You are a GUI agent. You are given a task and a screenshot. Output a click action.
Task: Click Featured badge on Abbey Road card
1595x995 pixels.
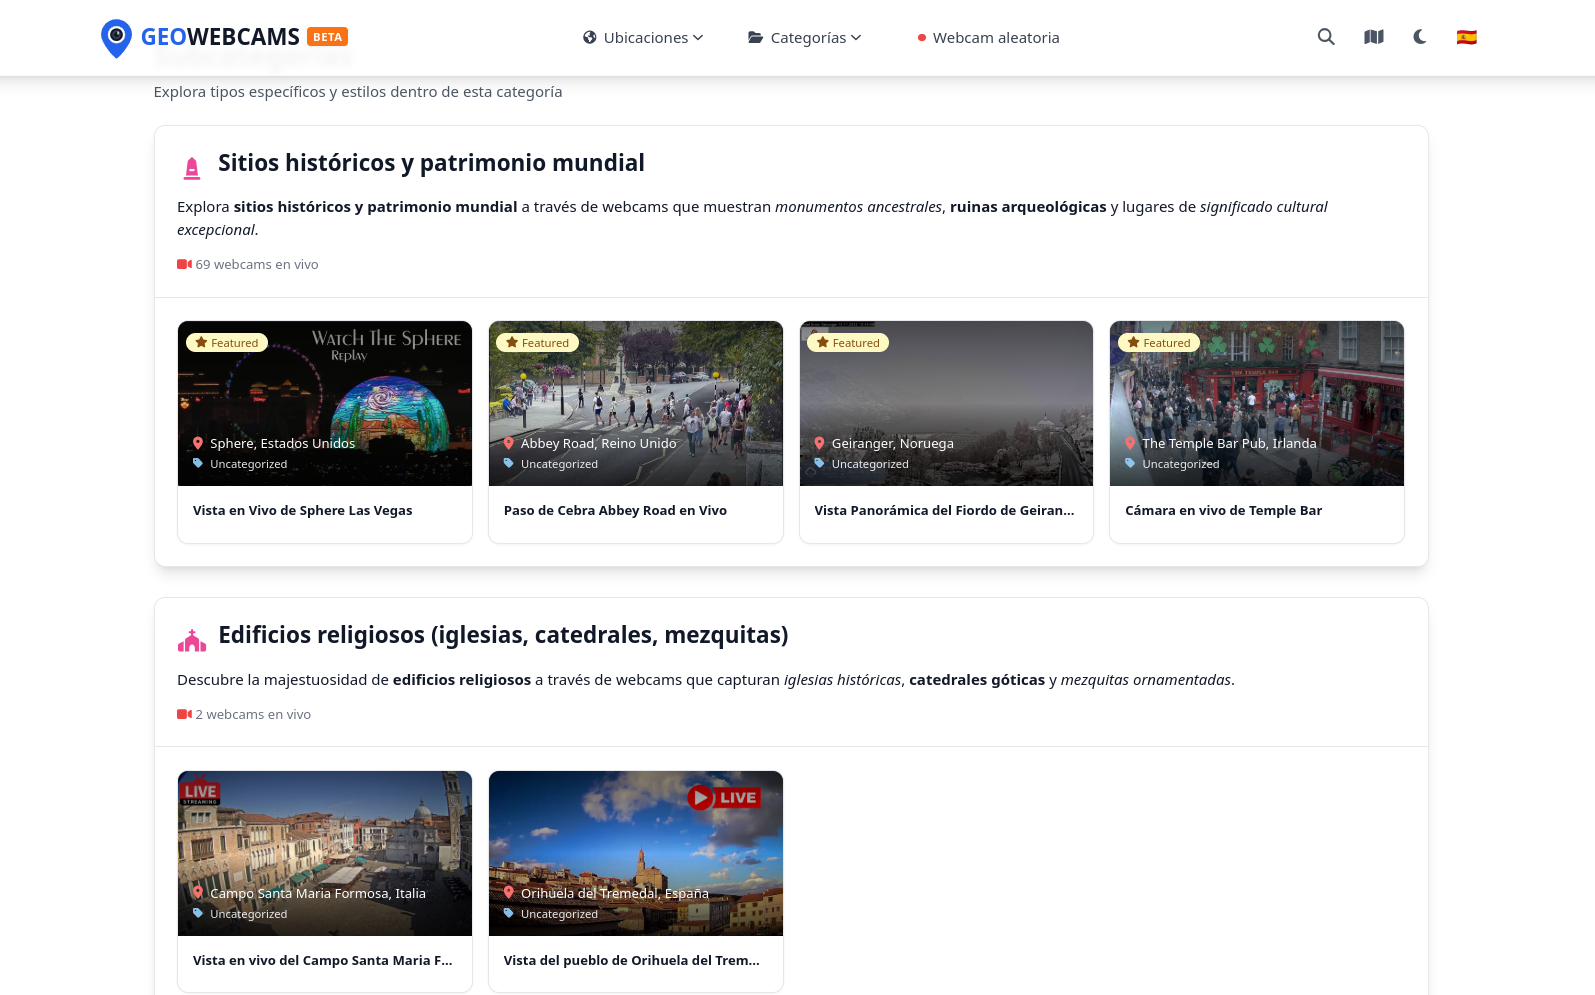point(537,343)
